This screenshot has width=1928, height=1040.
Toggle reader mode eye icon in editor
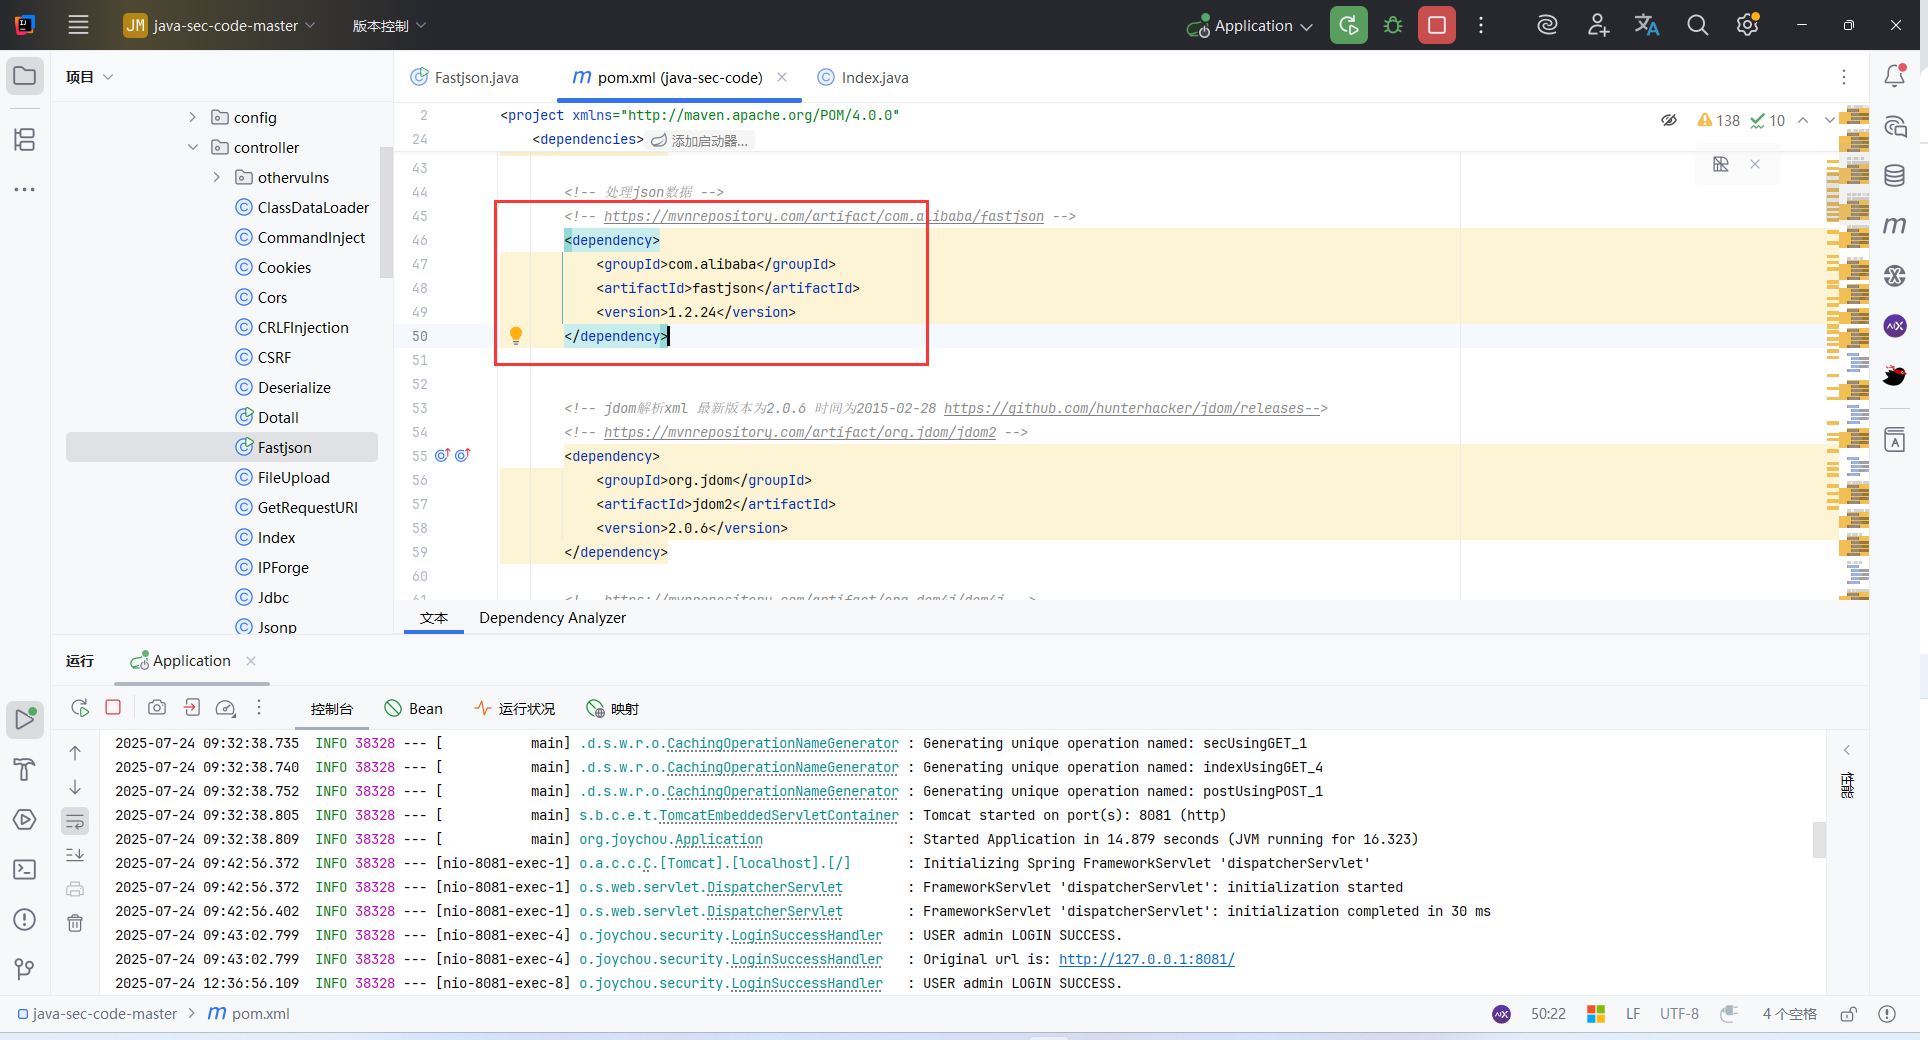click(1669, 120)
